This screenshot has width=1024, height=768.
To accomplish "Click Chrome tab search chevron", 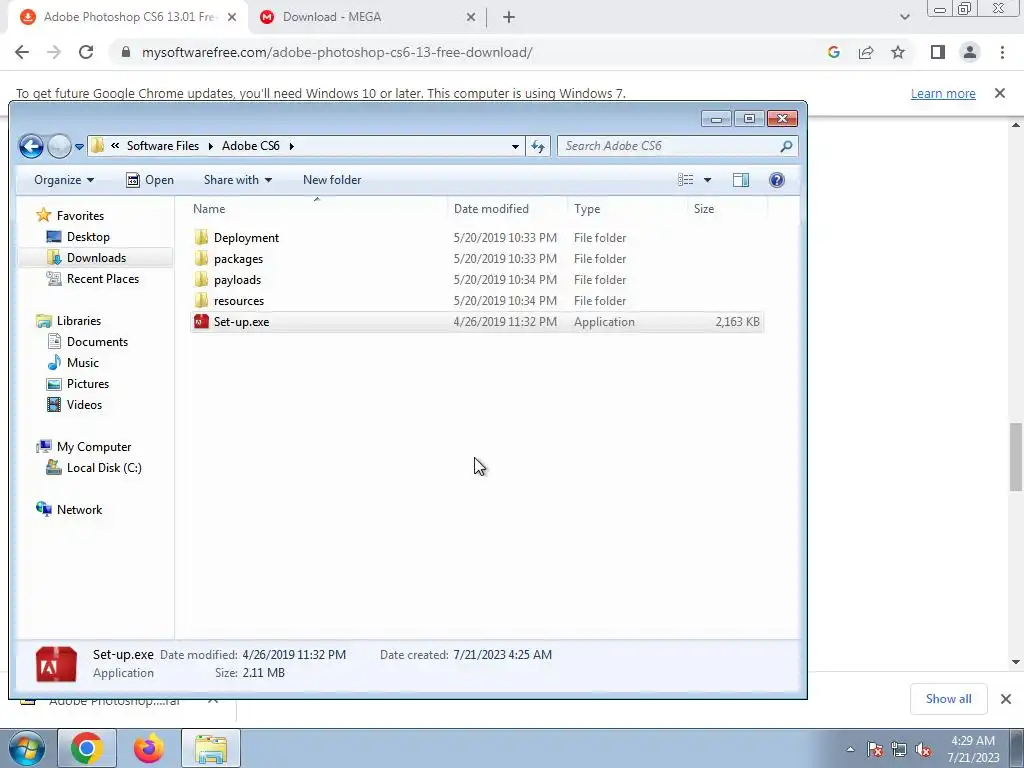I will point(904,18).
